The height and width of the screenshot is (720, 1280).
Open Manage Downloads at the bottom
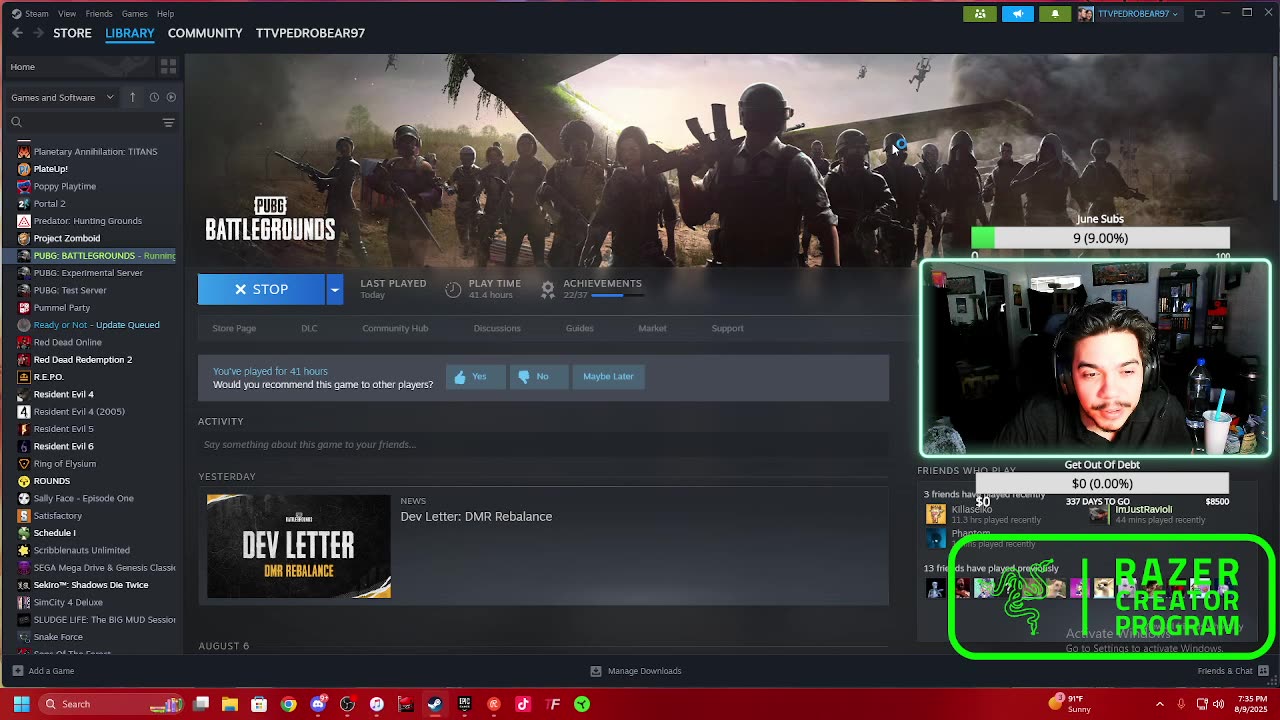click(x=636, y=671)
